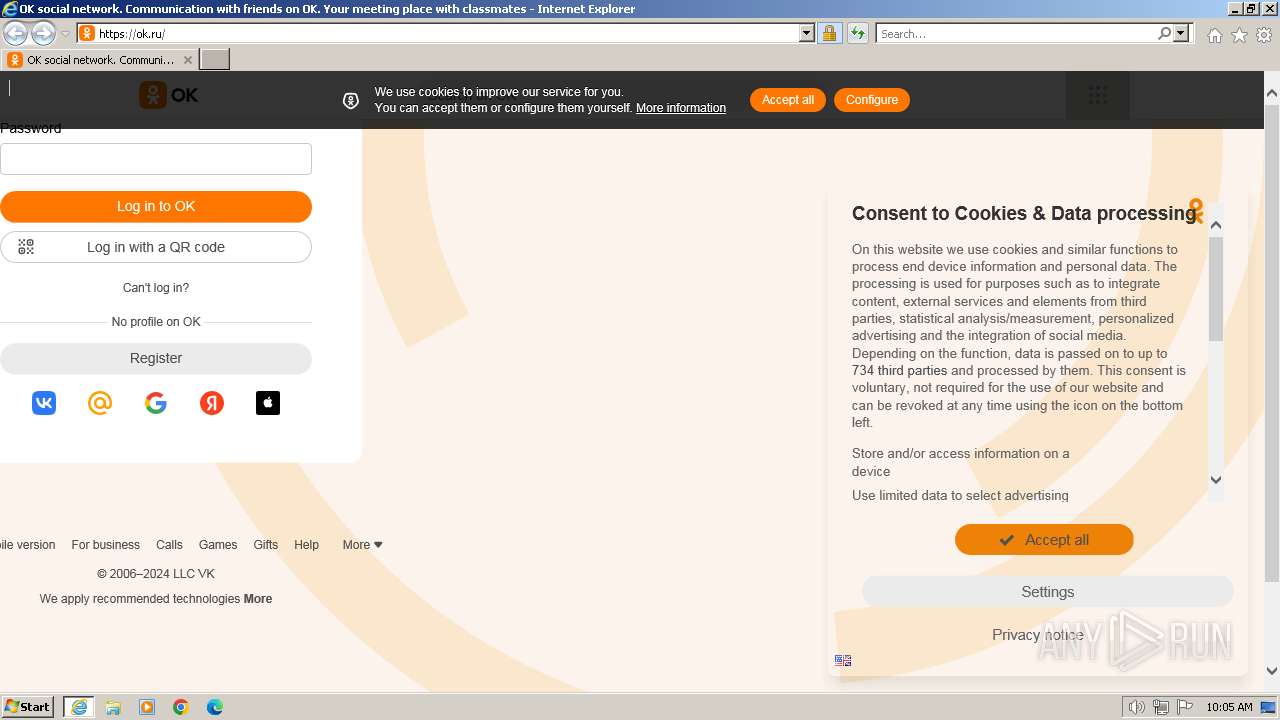The width and height of the screenshot is (1280, 720).
Task: Click the Action Center flag in the tray
Action: pyautogui.click(x=1185, y=707)
